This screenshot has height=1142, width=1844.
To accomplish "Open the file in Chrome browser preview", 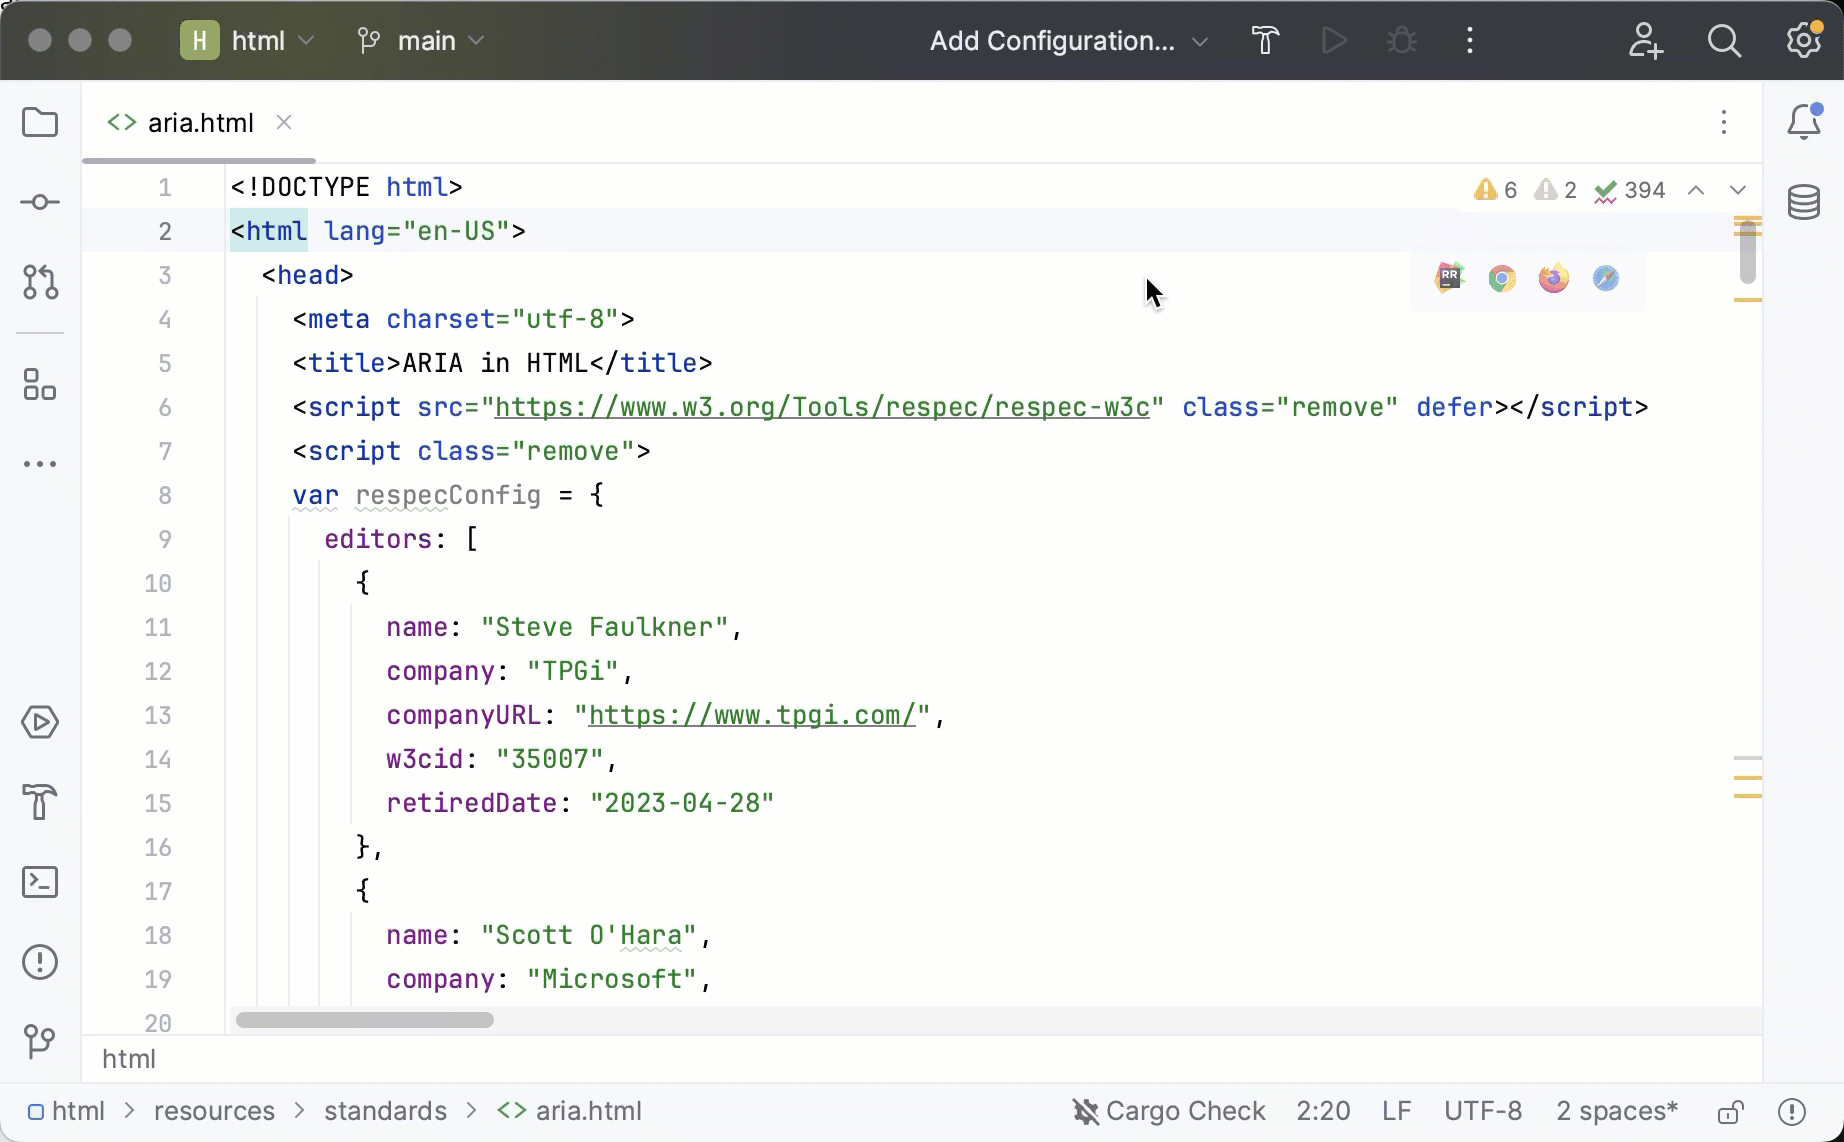I will coord(1500,278).
